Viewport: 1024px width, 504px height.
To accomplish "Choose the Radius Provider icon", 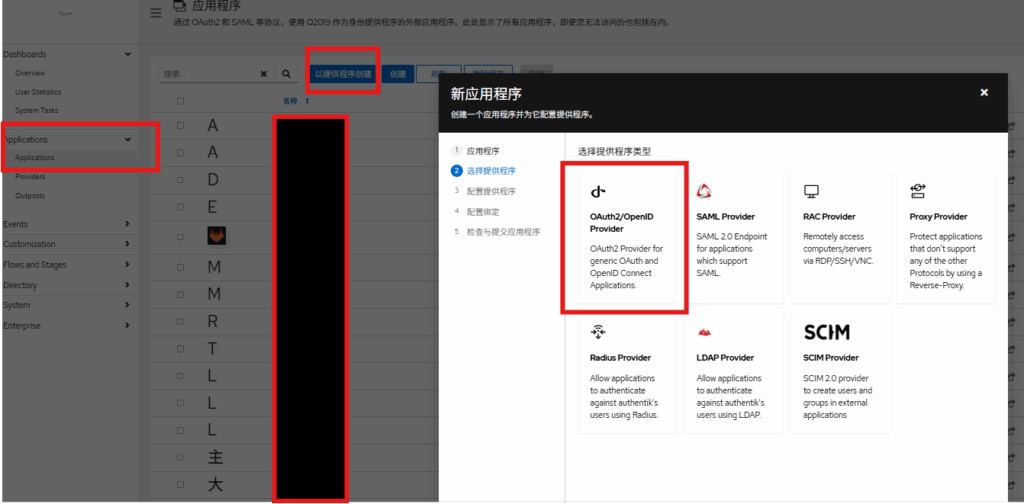I will [x=598, y=332].
